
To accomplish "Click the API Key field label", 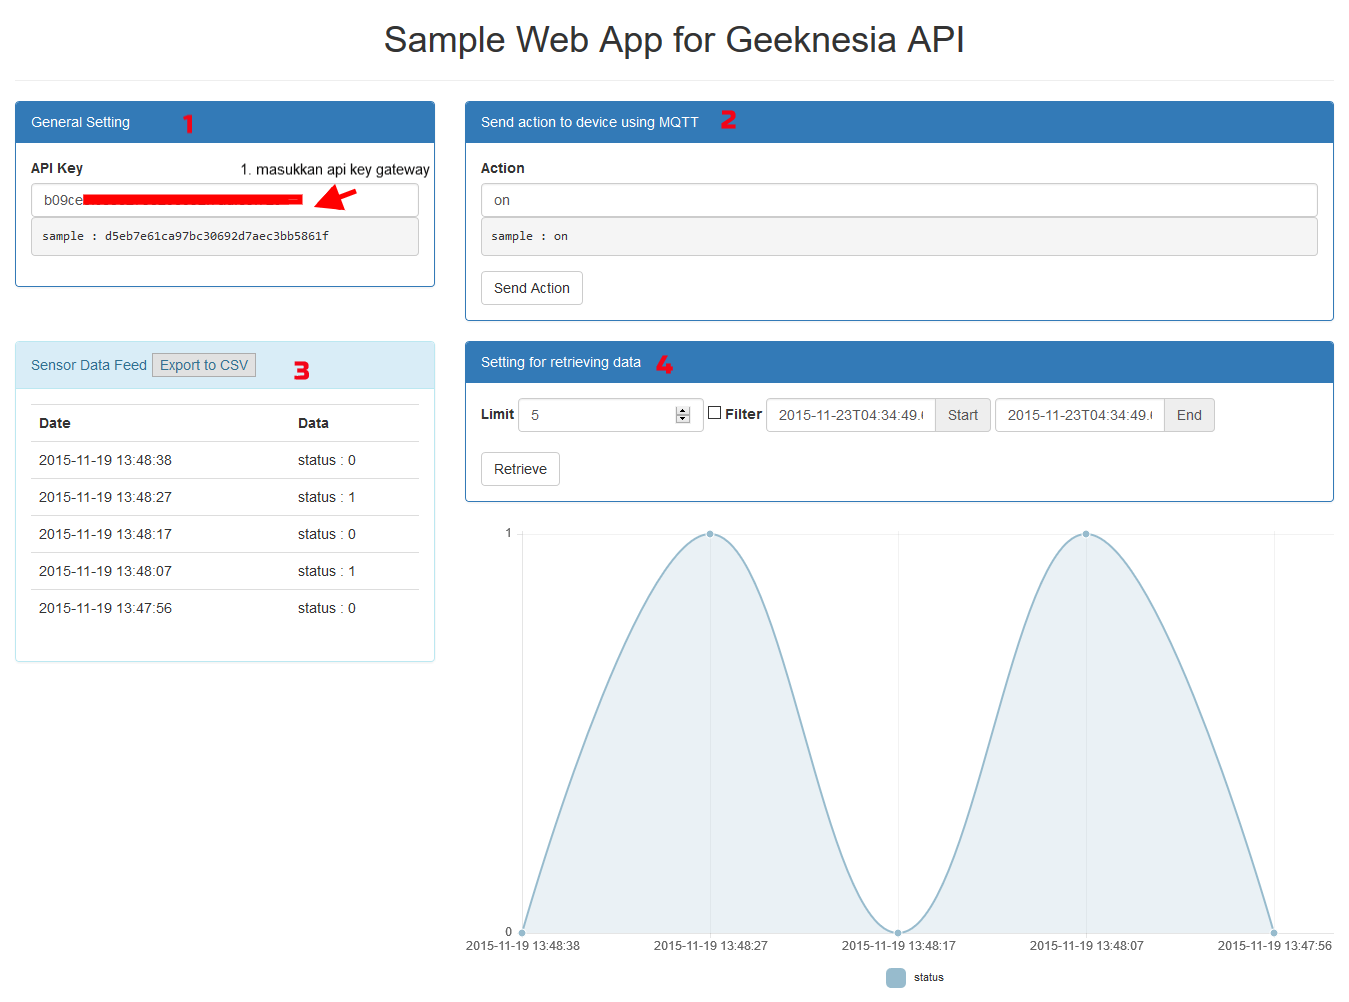I will [57, 168].
